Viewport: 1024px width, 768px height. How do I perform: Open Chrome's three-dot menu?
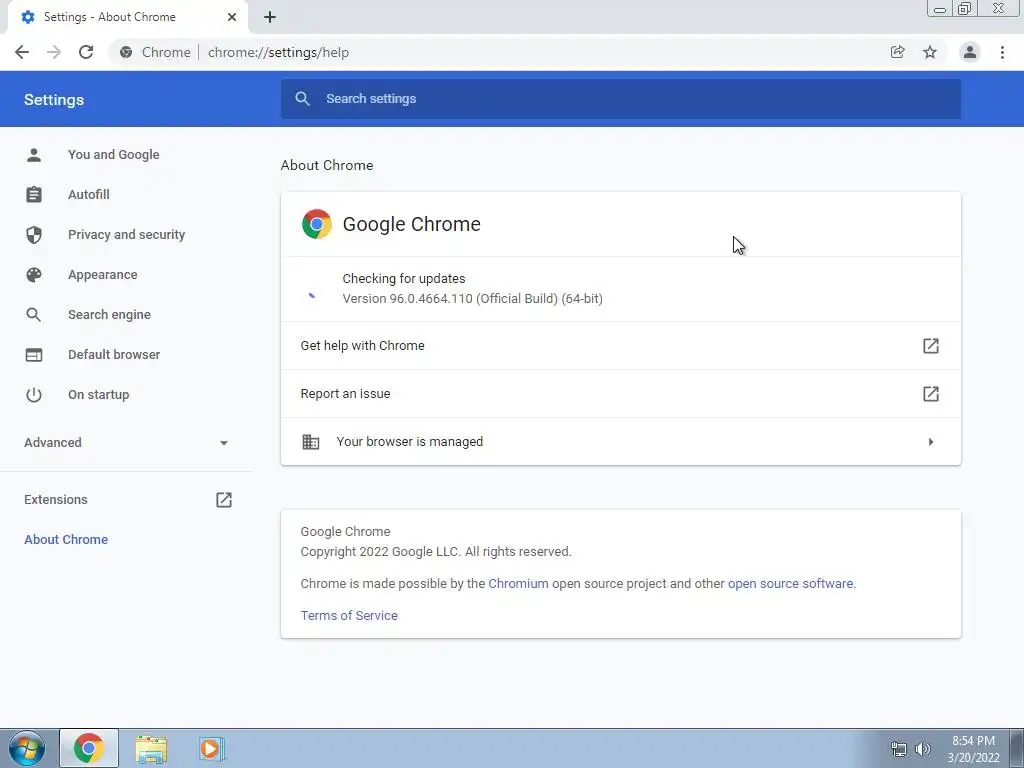[1002, 52]
